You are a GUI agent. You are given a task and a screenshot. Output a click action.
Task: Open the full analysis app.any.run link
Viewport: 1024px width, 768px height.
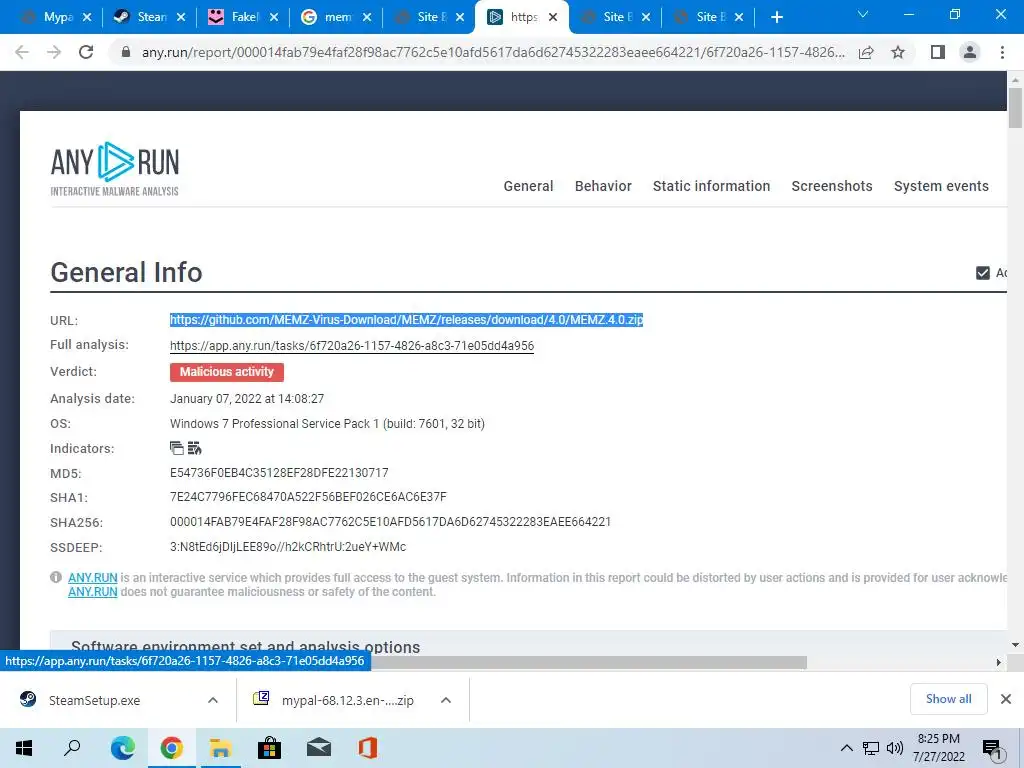click(x=352, y=345)
